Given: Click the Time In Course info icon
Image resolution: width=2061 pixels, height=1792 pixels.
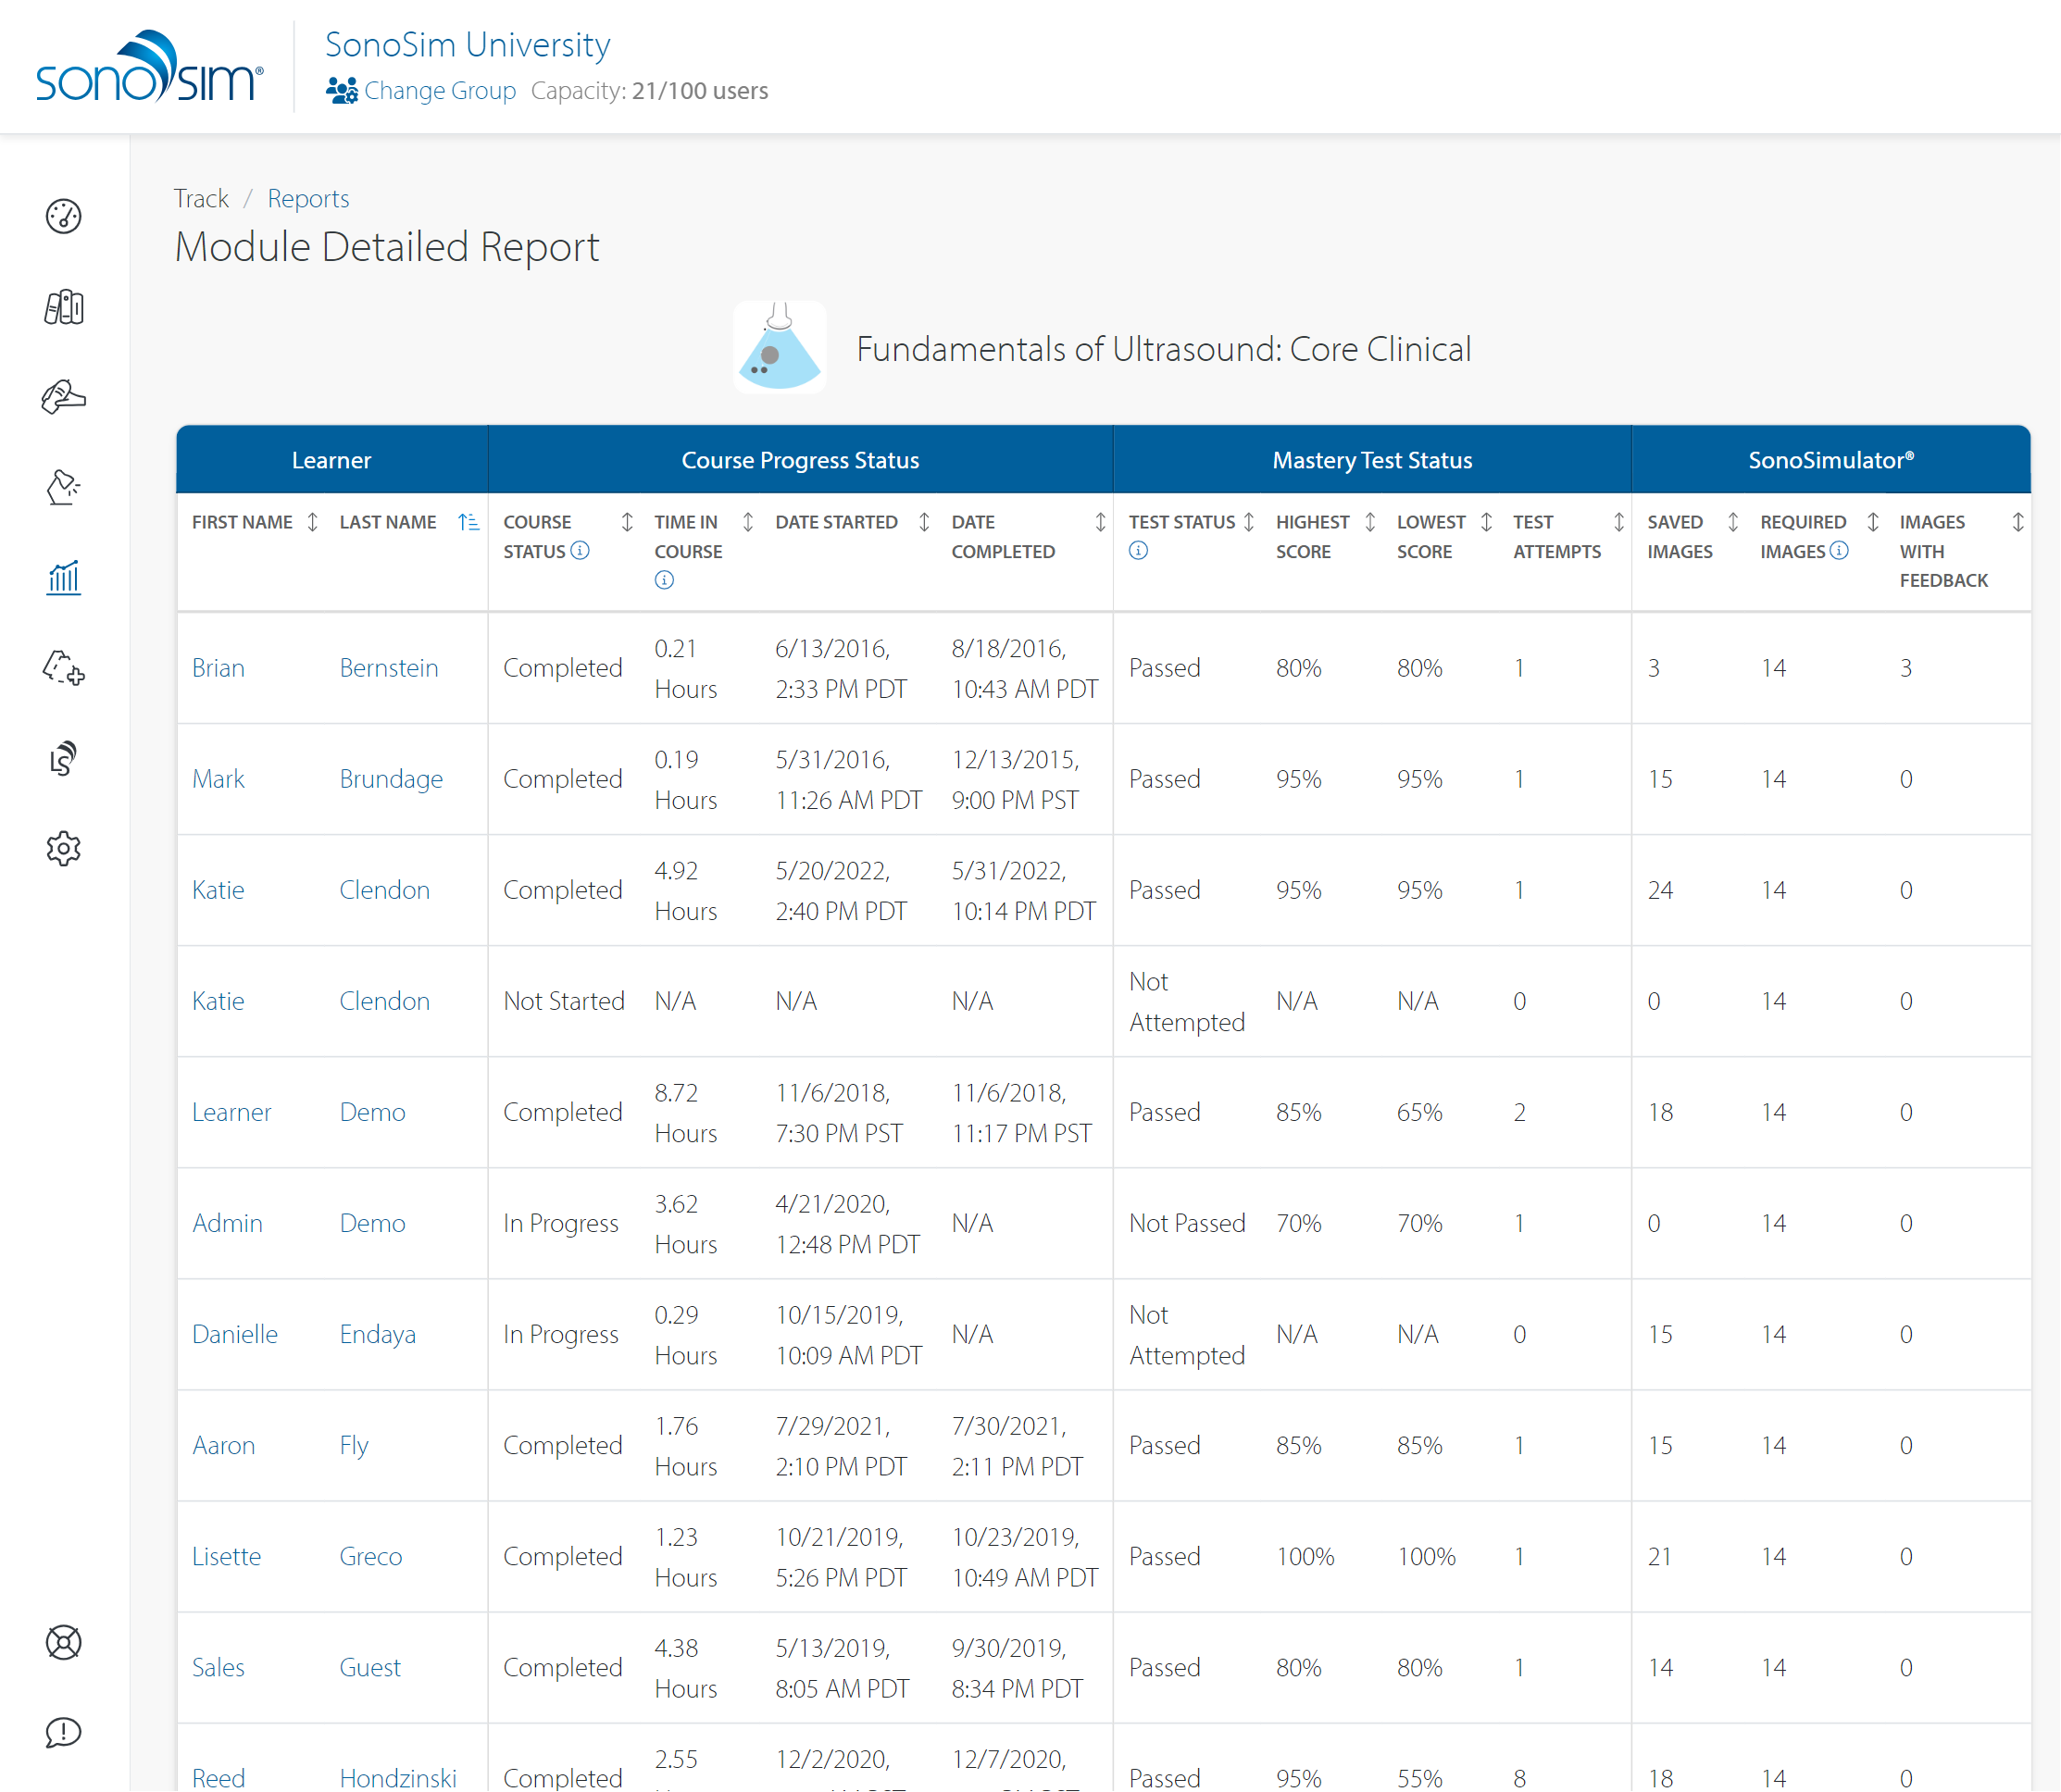Looking at the screenshot, I should pyautogui.click(x=664, y=580).
